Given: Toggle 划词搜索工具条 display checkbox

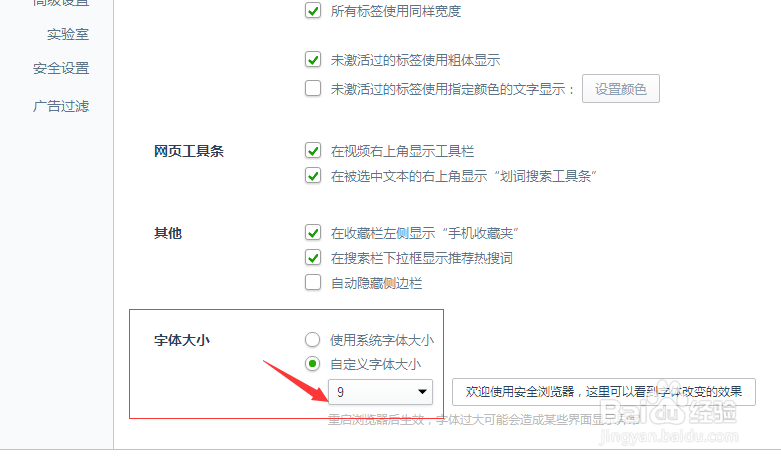Looking at the screenshot, I should [313, 176].
